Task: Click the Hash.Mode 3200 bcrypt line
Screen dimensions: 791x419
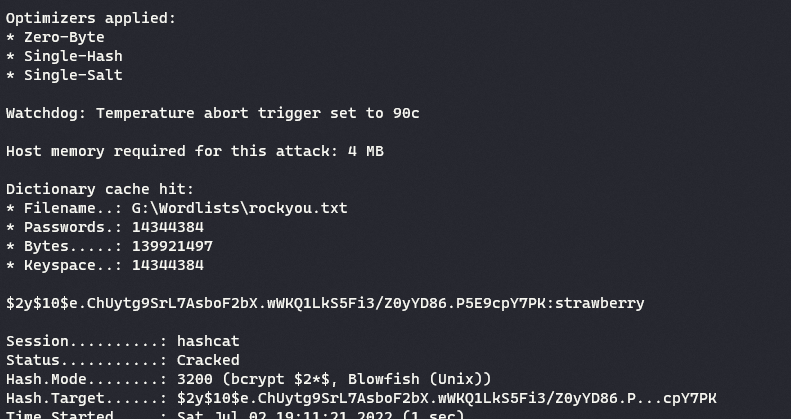Action: 248,379
